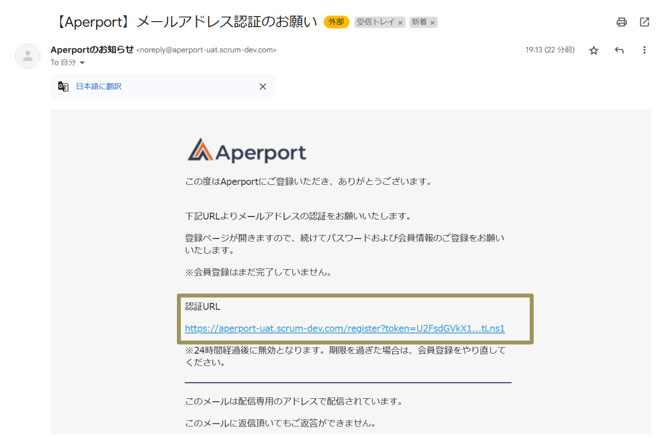Image resolution: width=670 pixels, height=438 pixels.
Task: Click the sender avatar icon
Action: point(28,56)
